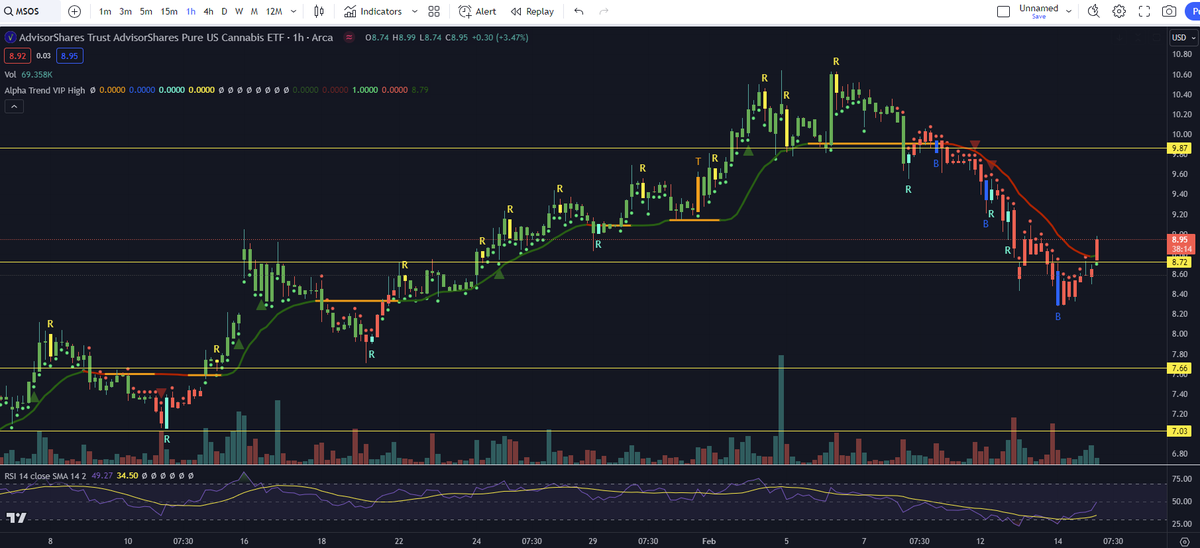Viewport: 1200px width, 548px height.
Task: Select the 4h timeframe
Action: click(208, 11)
